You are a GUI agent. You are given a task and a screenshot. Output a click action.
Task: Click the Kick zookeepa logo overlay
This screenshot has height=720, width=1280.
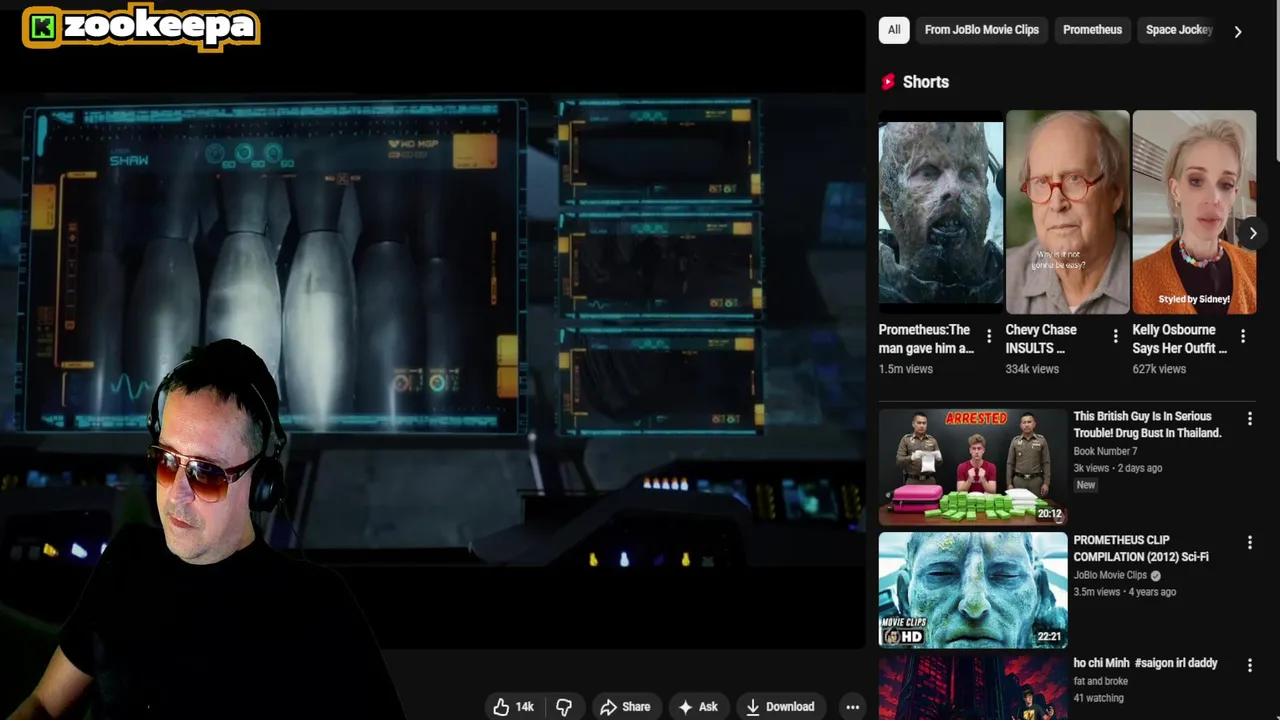pyautogui.click(x=140, y=28)
